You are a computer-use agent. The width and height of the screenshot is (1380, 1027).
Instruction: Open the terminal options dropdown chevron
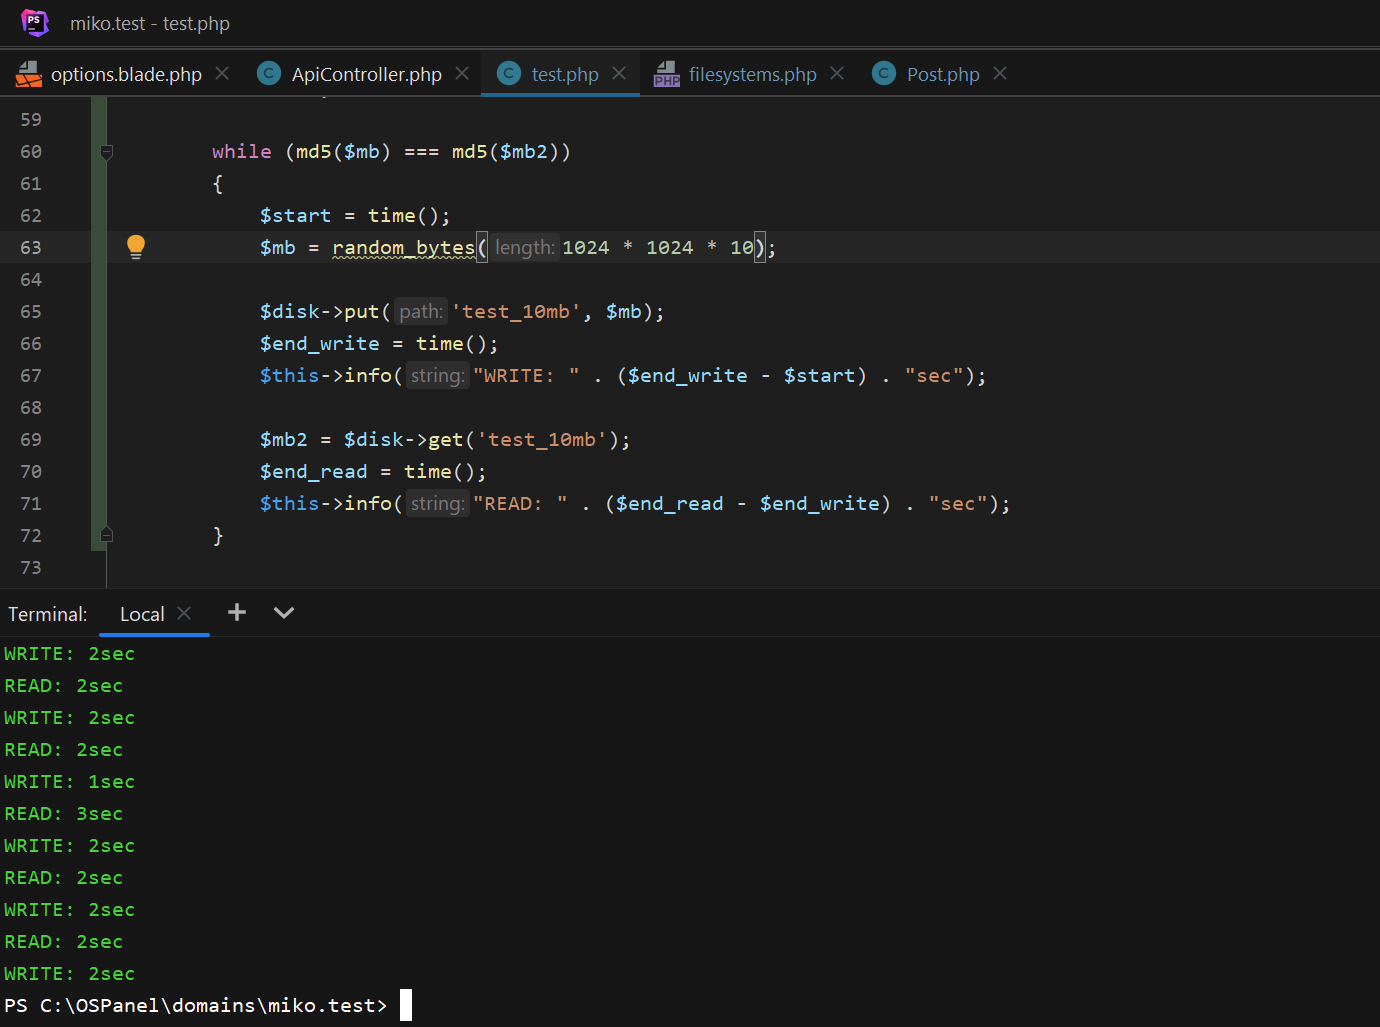click(x=284, y=612)
